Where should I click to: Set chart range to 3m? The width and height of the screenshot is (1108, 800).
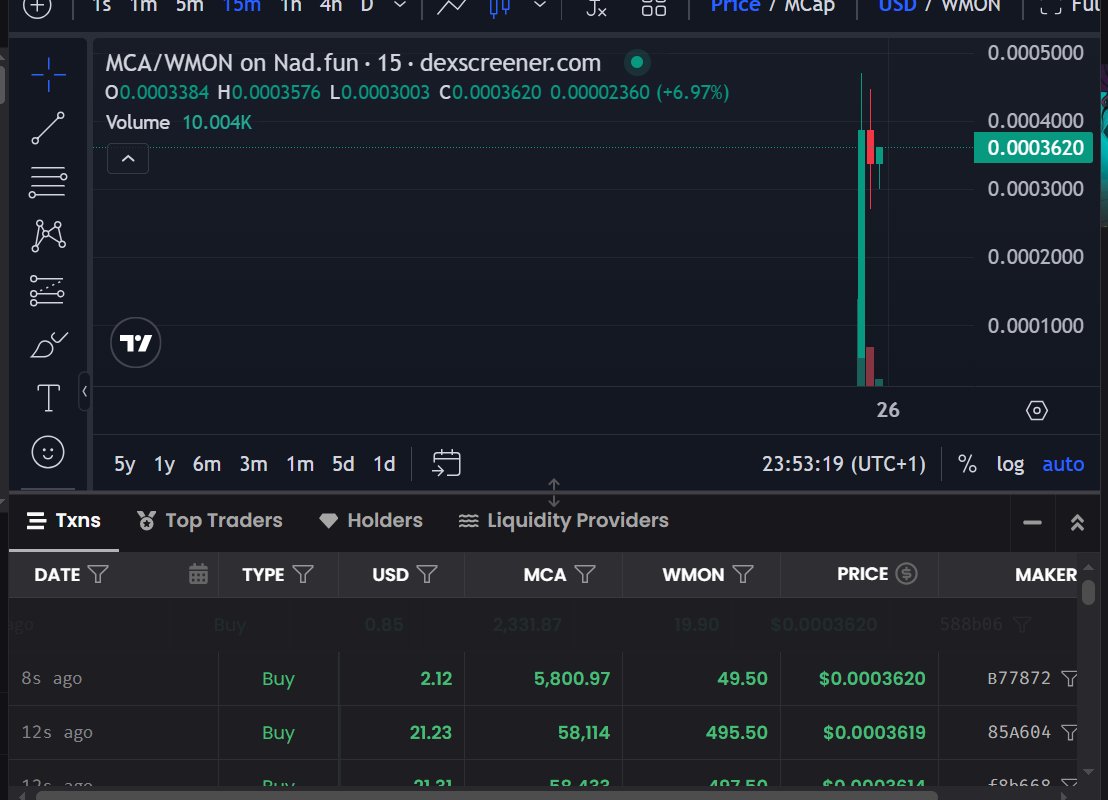point(253,464)
